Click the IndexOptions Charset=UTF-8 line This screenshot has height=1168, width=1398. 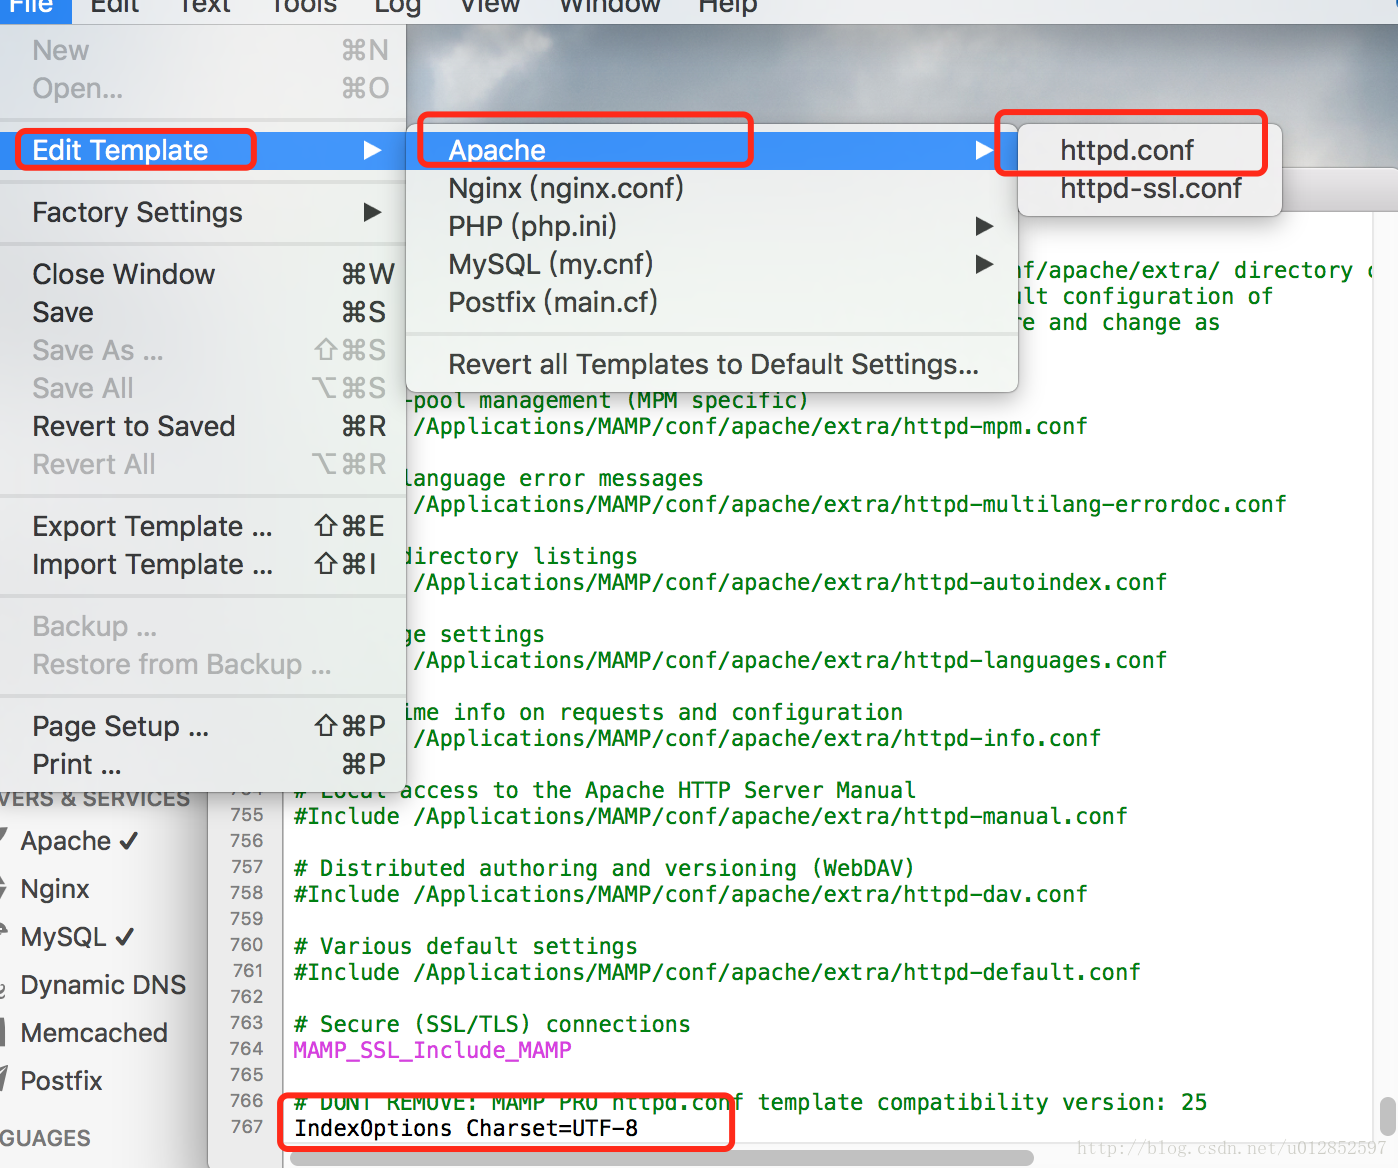(466, 1128)
